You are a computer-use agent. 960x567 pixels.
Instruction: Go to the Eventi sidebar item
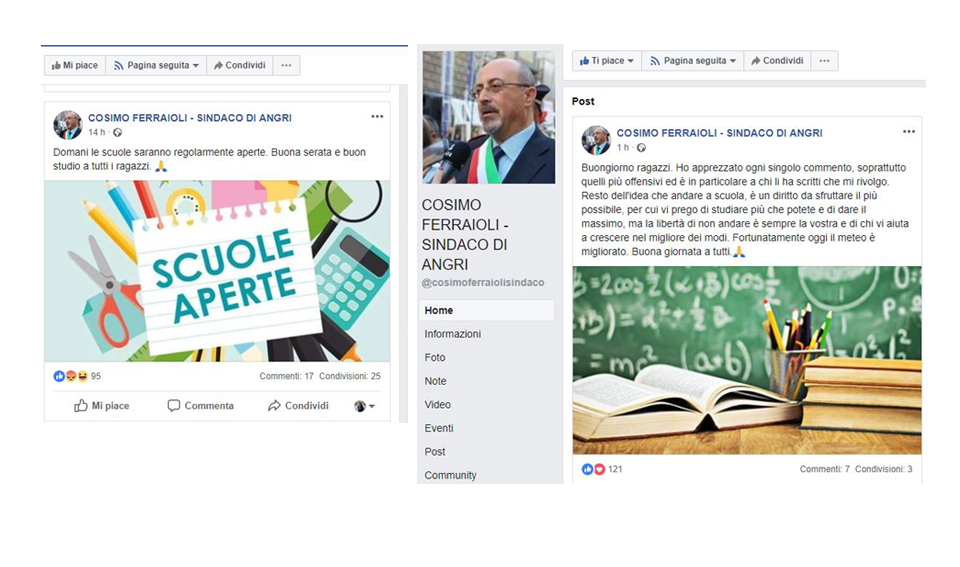[438, 428]
